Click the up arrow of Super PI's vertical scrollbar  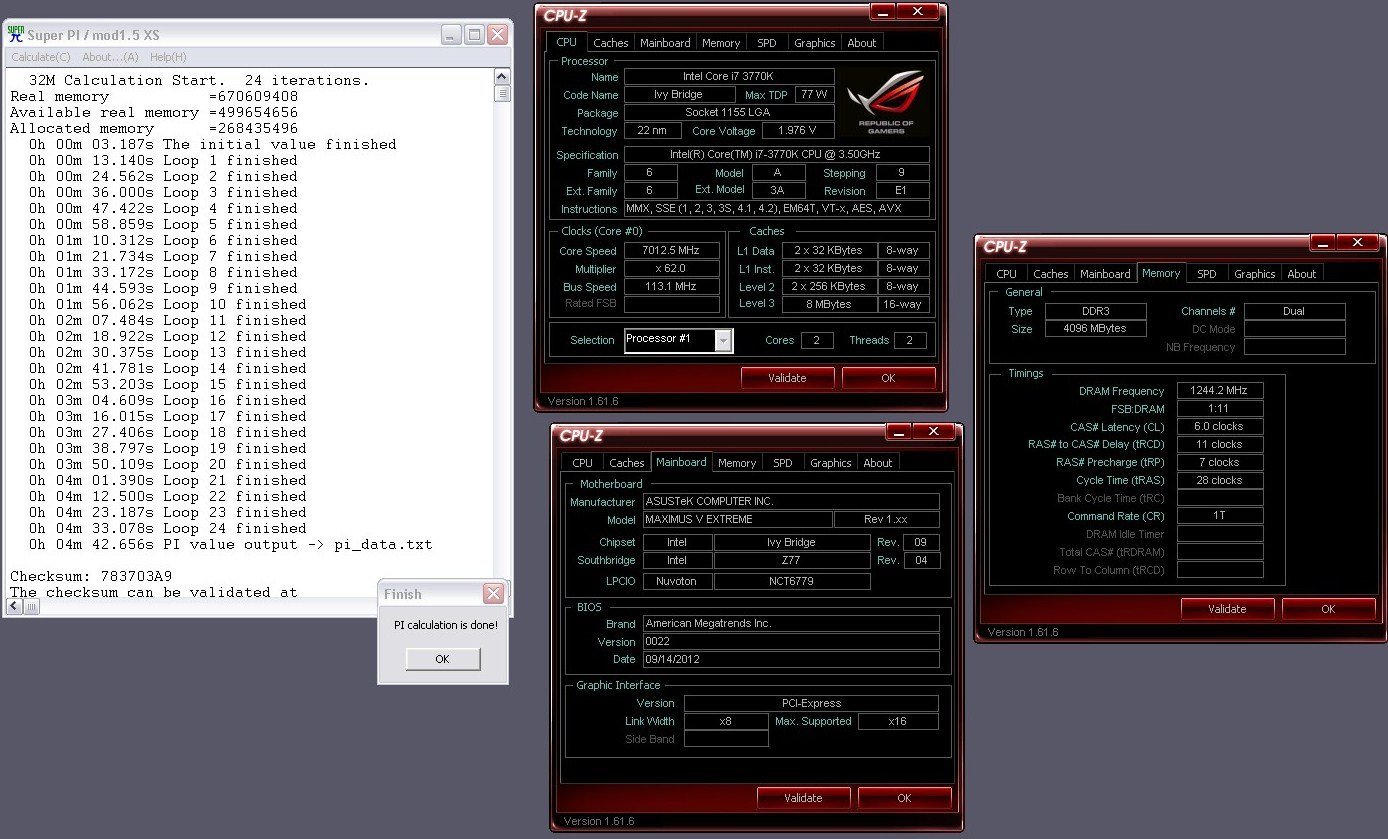502,77
